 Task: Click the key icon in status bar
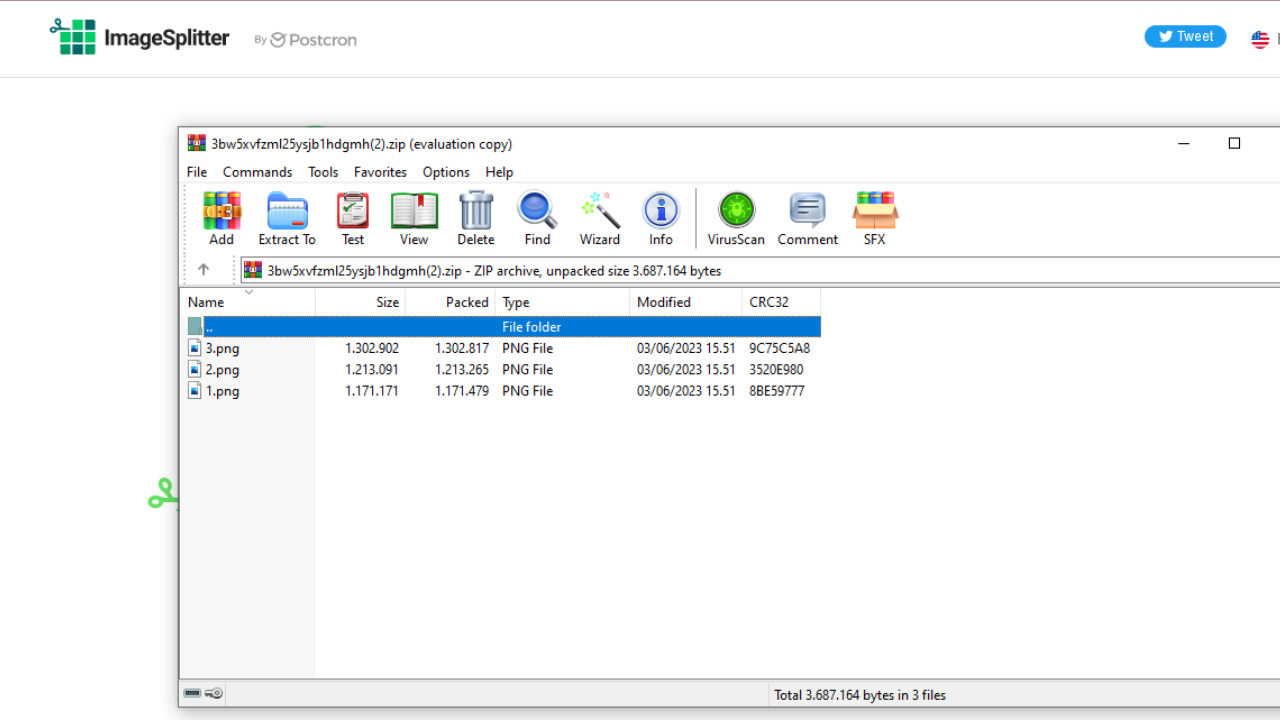click(x=214, y=693)
